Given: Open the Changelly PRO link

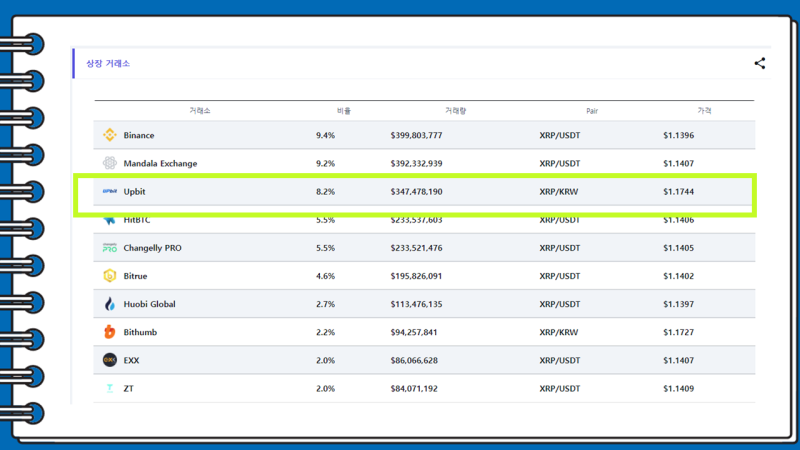Looking at the screenshot, I should click(153, 248).
